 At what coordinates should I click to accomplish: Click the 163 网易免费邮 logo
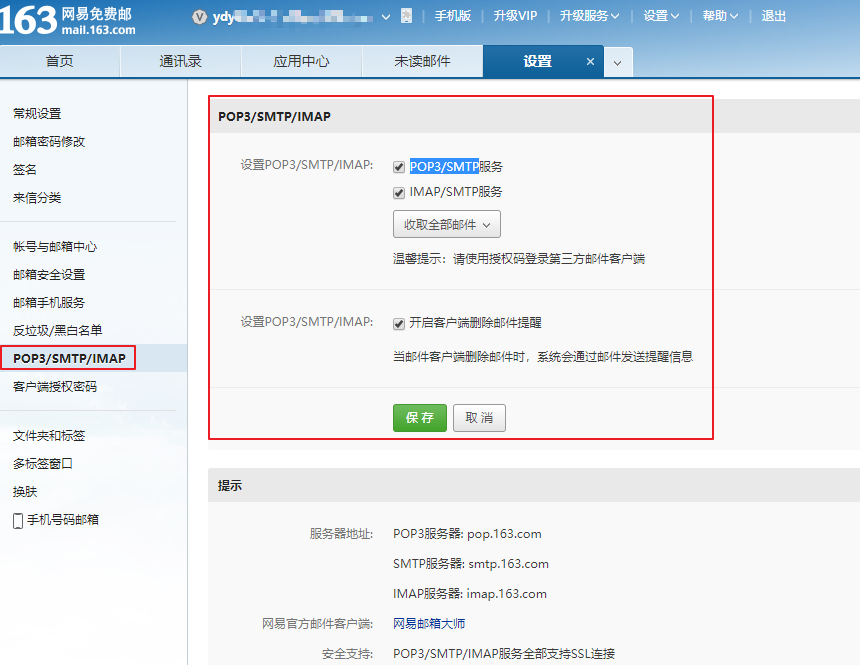pyautogui.click(x=68, y=21)
